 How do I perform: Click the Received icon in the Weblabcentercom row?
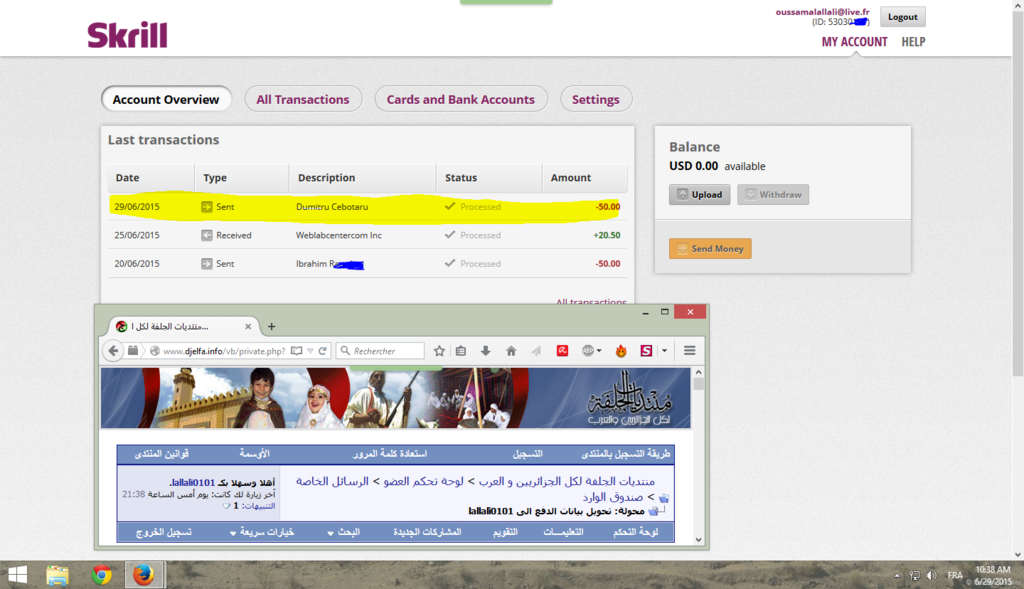[206, 235]
